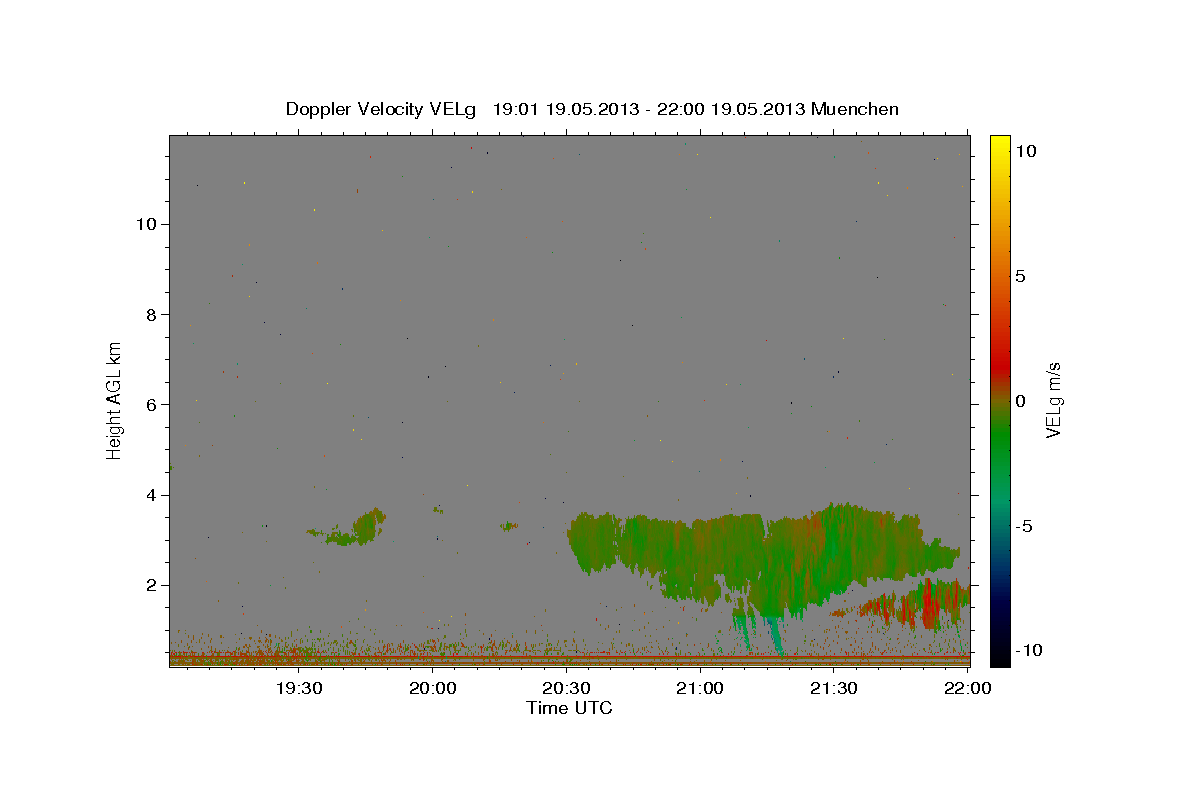Image resolution: width=1200 pixels, height=800 pixels.
Task: Click the red ground clutter line at bottom
Action: [x=569, y=656]
